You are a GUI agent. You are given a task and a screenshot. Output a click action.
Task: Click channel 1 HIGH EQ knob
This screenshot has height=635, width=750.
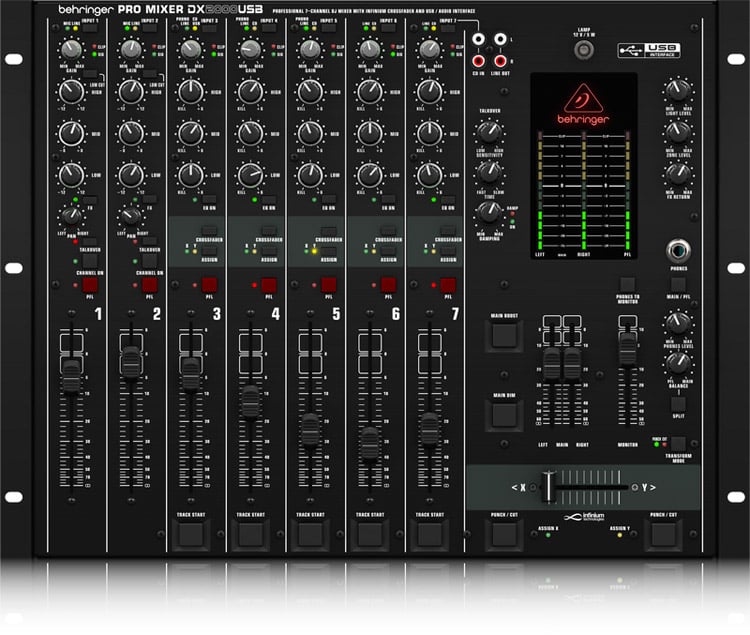[71, 91]
